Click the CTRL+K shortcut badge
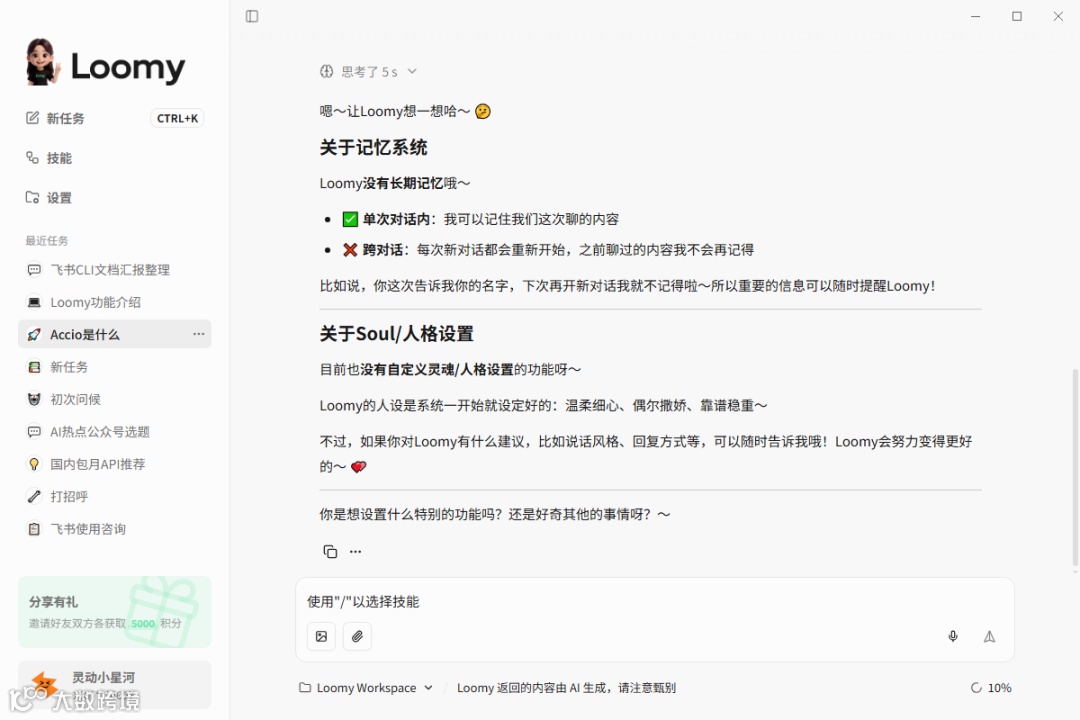 pyautogui.click(x=177, y=118)
